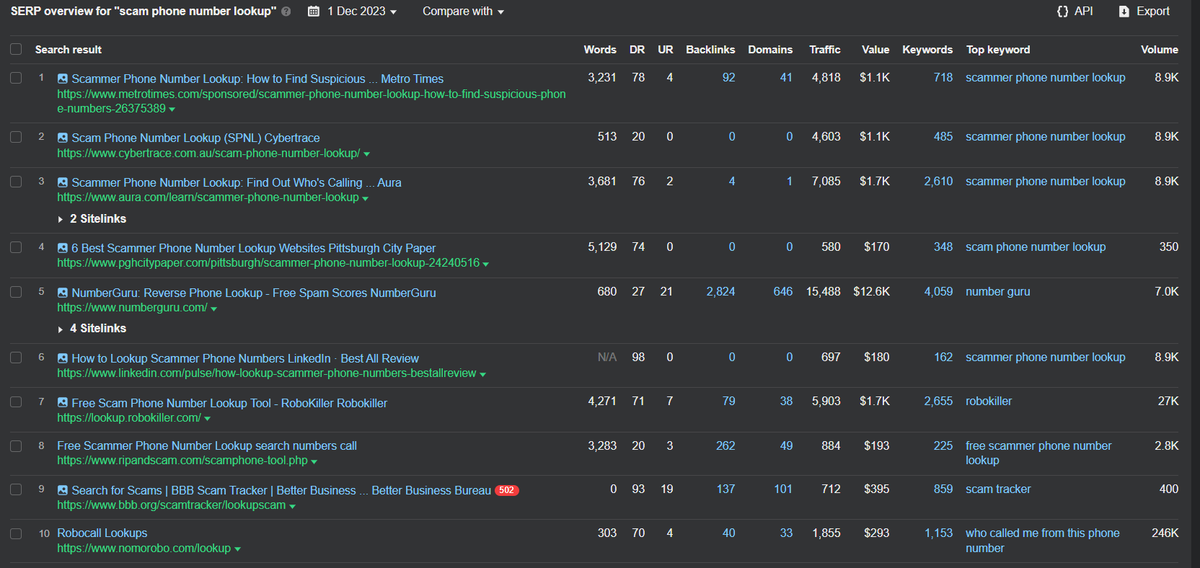Click the image icon beside Metro Times result
The width and height of the screenshot is (1200, 568).
[63, 78]
